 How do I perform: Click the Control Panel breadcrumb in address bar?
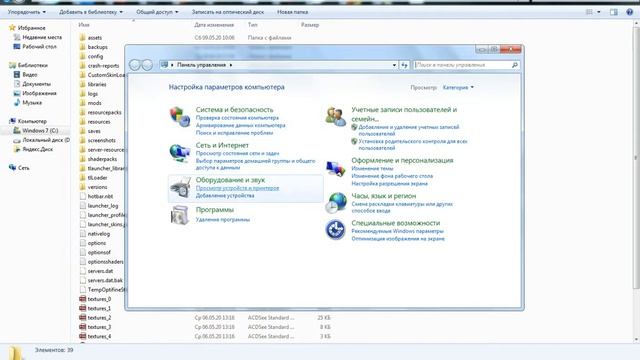click(201, 65)
